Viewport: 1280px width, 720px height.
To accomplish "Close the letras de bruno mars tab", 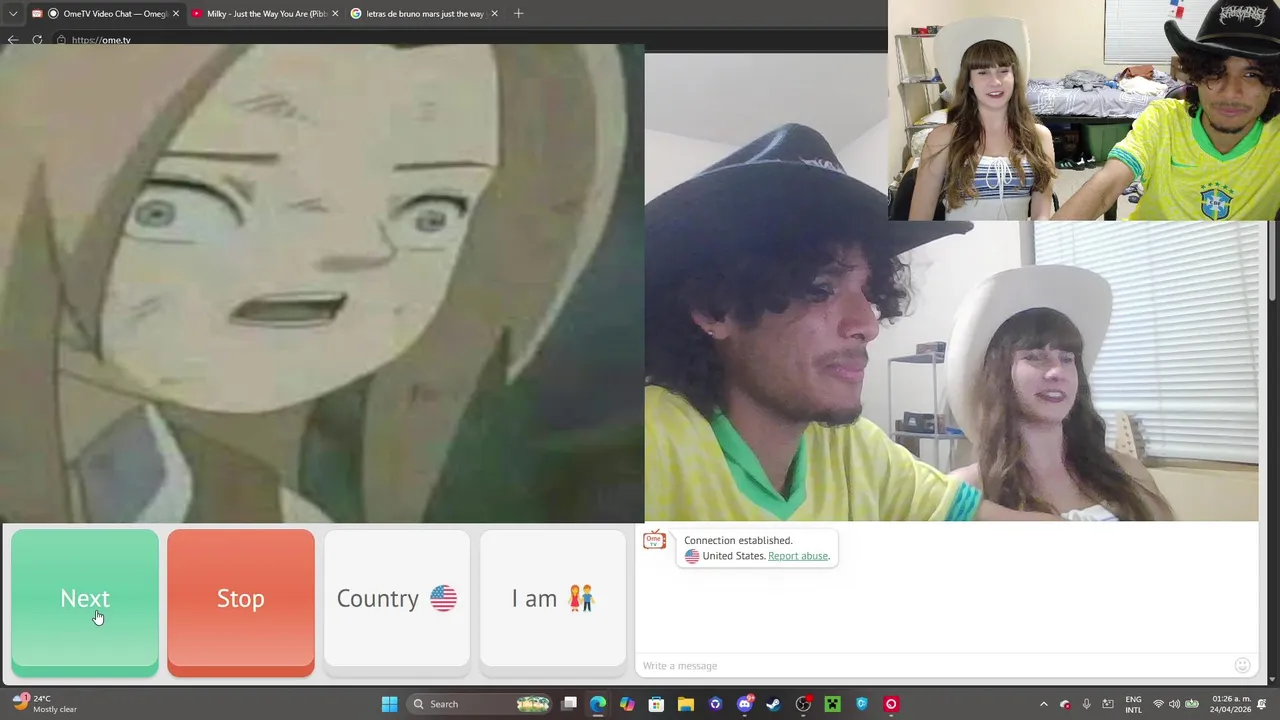I will point(494,14).
